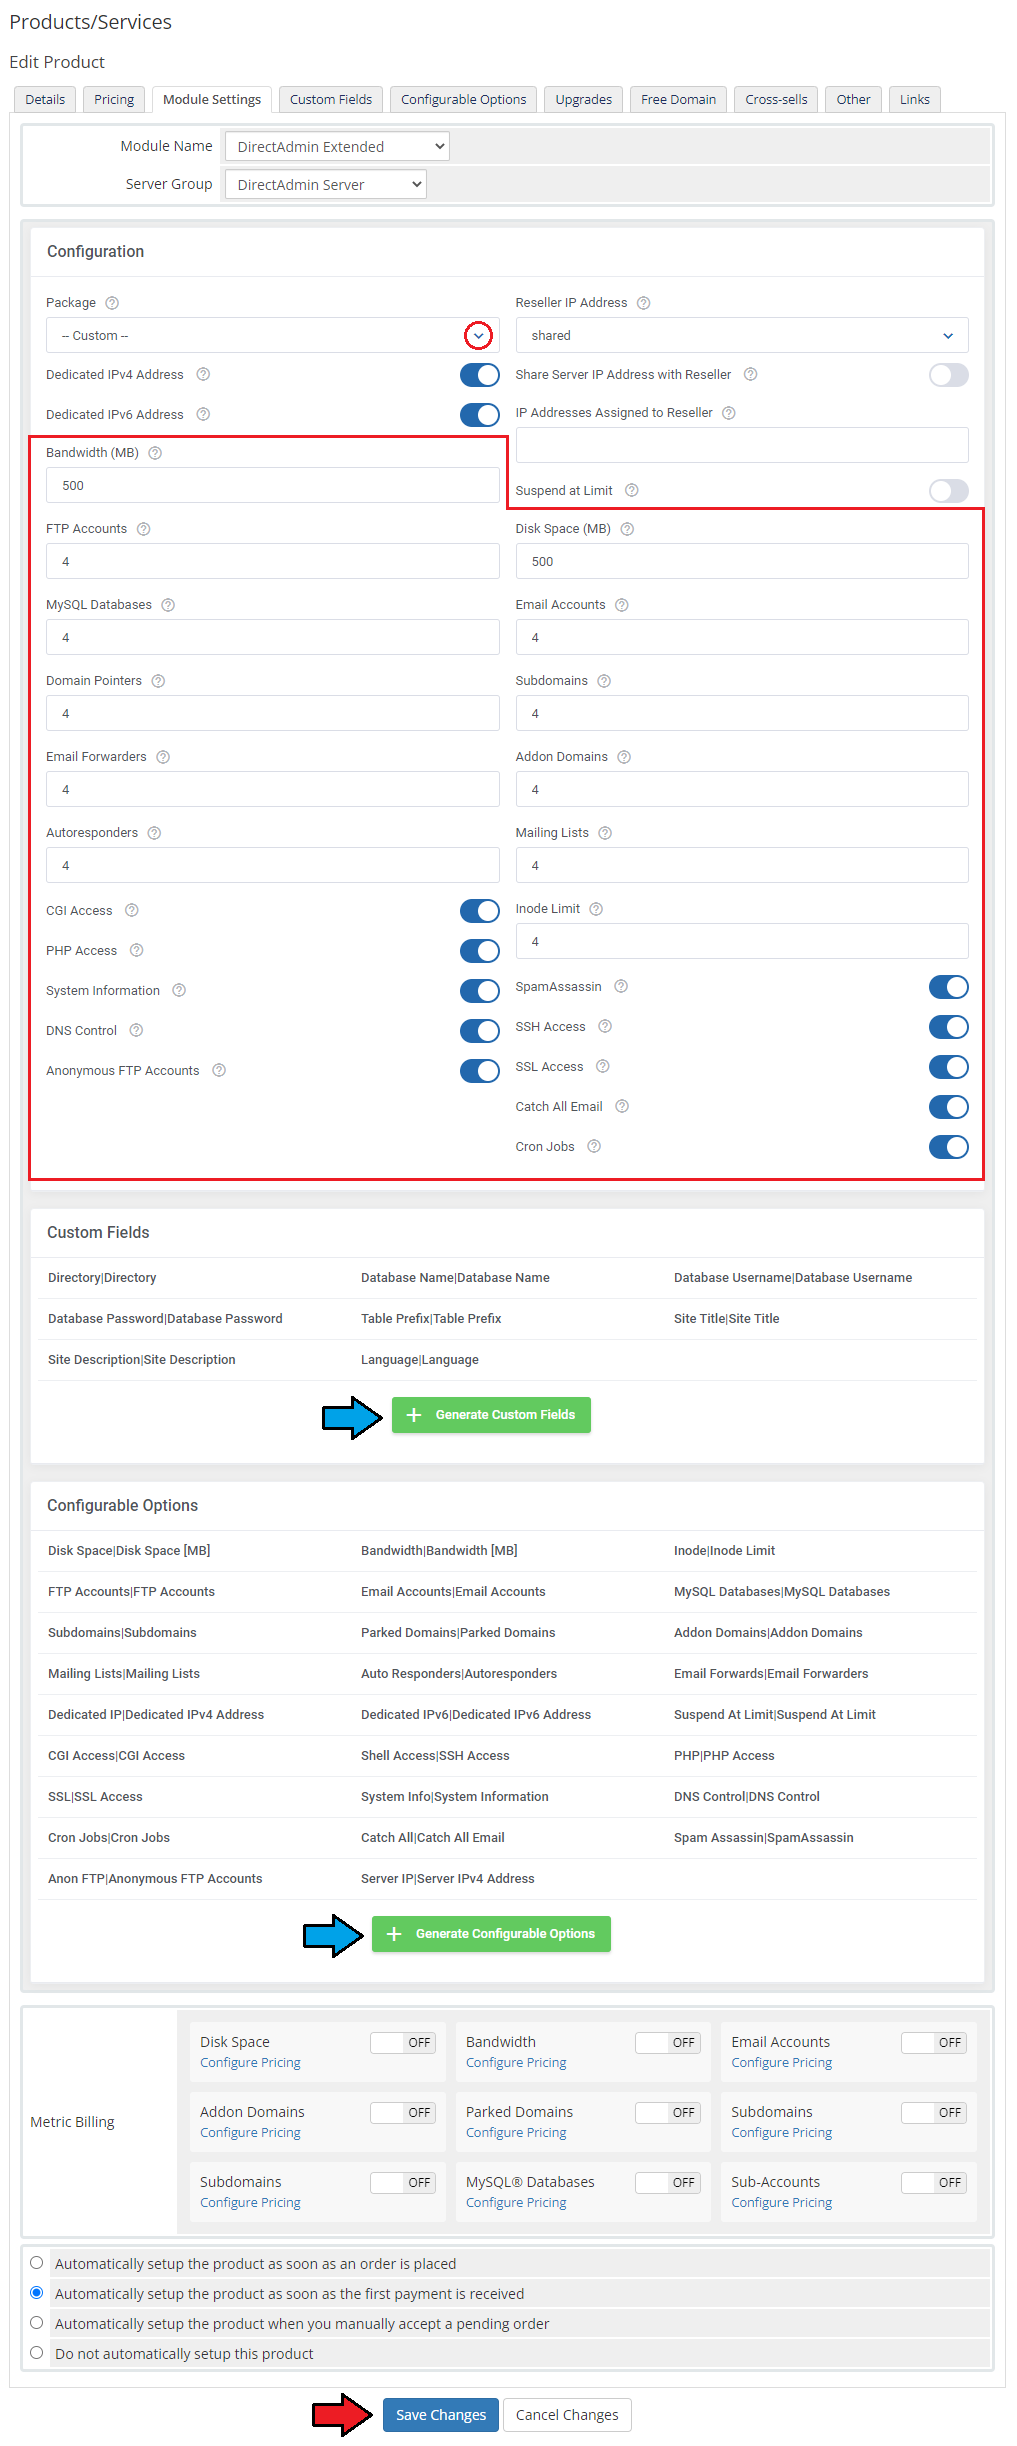Open the Module Name dropdown
Image resolution: width=1017 pixels, height=2446 pixels.
(337, 147)
